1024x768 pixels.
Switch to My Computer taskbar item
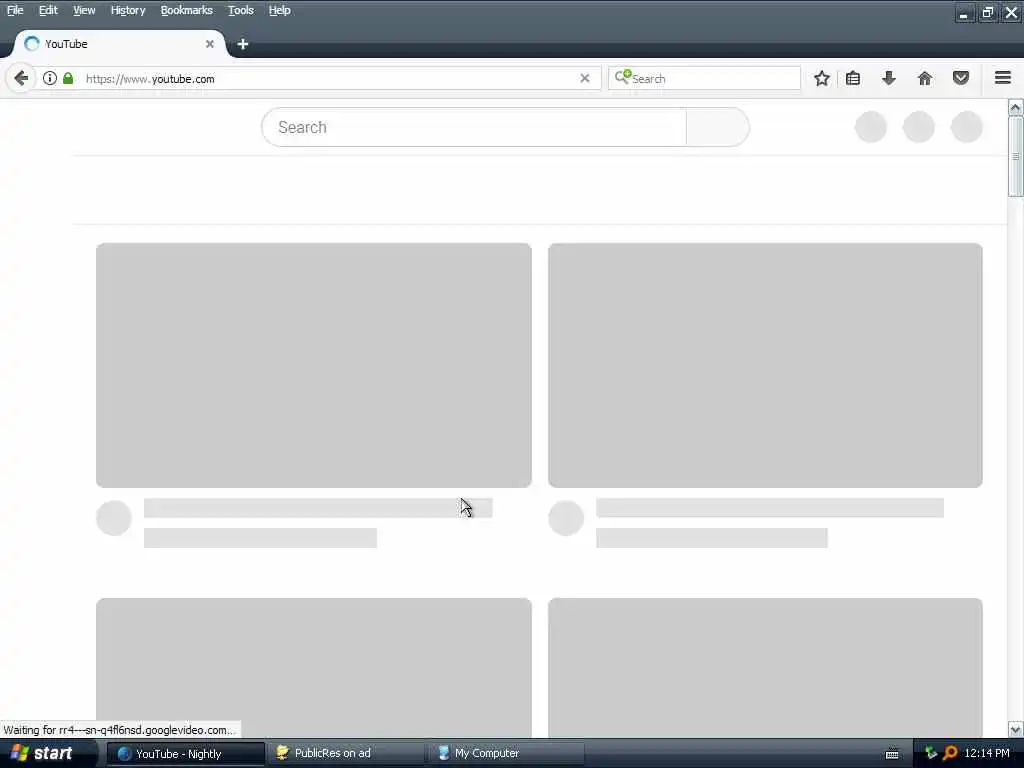point(506,753)
